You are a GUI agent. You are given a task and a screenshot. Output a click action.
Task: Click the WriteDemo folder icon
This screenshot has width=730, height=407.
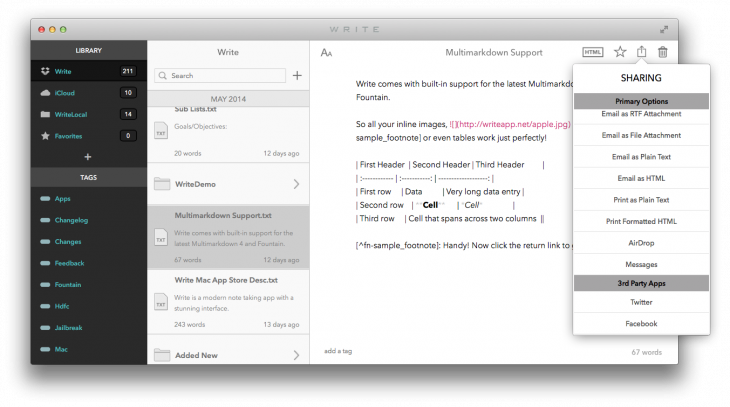[162, 184]
